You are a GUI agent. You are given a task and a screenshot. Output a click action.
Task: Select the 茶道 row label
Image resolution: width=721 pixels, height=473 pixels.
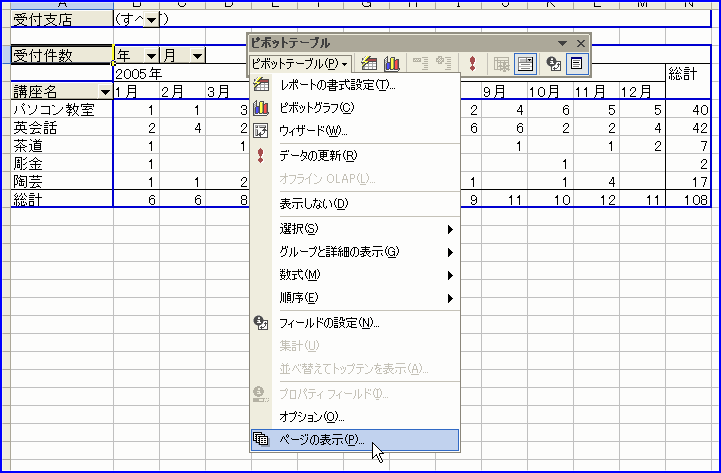62,146
